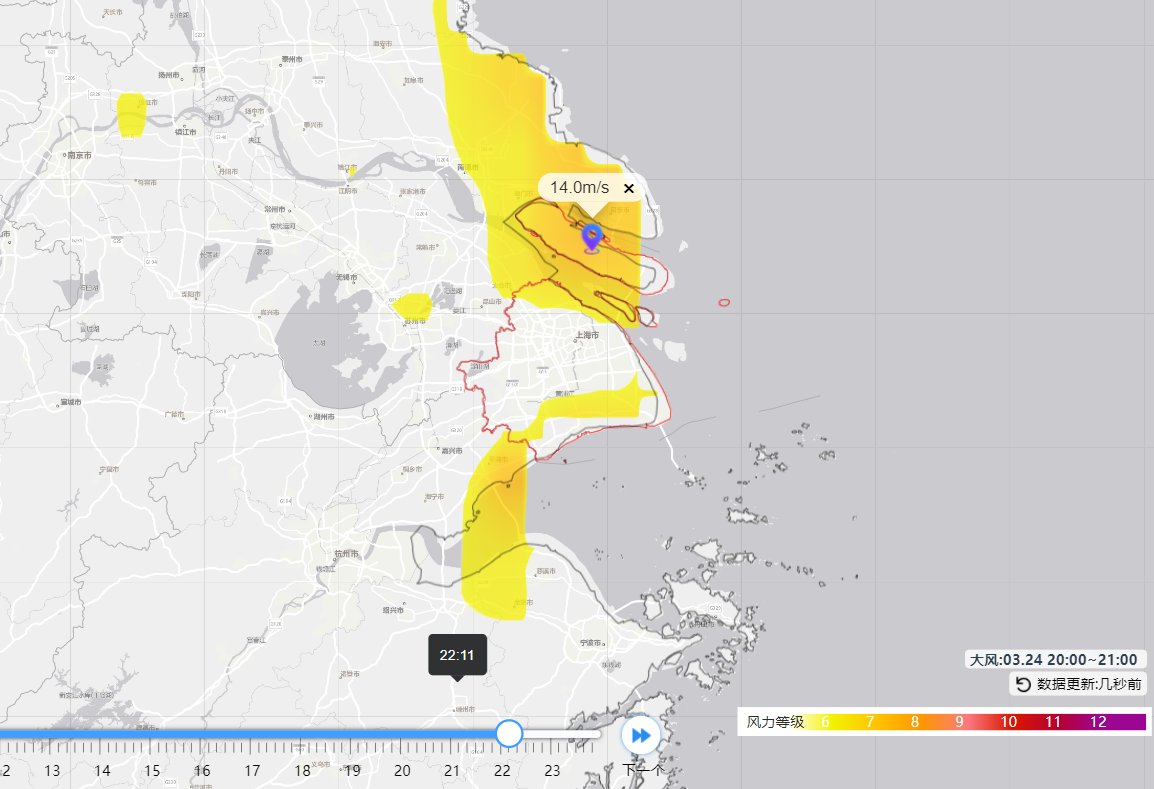Click the 常州市 label on the map
The image size is (1154, 789).
pos(275,210)
